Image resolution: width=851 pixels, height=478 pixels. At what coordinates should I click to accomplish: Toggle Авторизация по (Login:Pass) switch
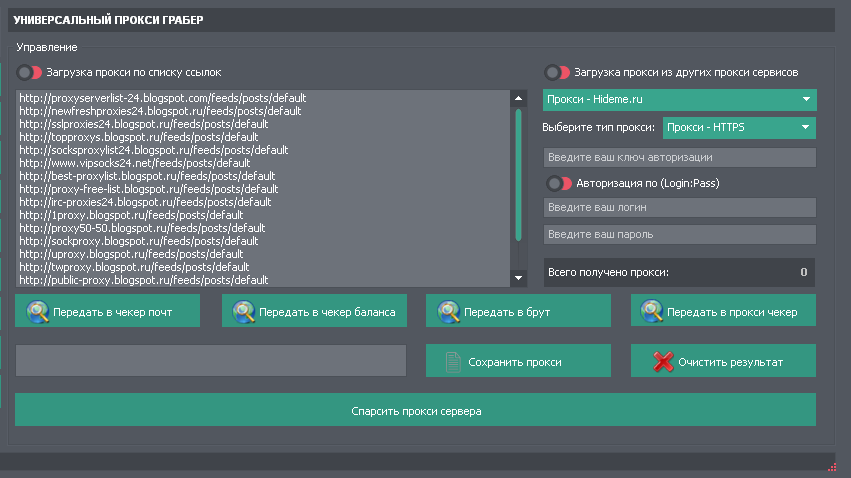pyautogui.click(x=557, y=183)
